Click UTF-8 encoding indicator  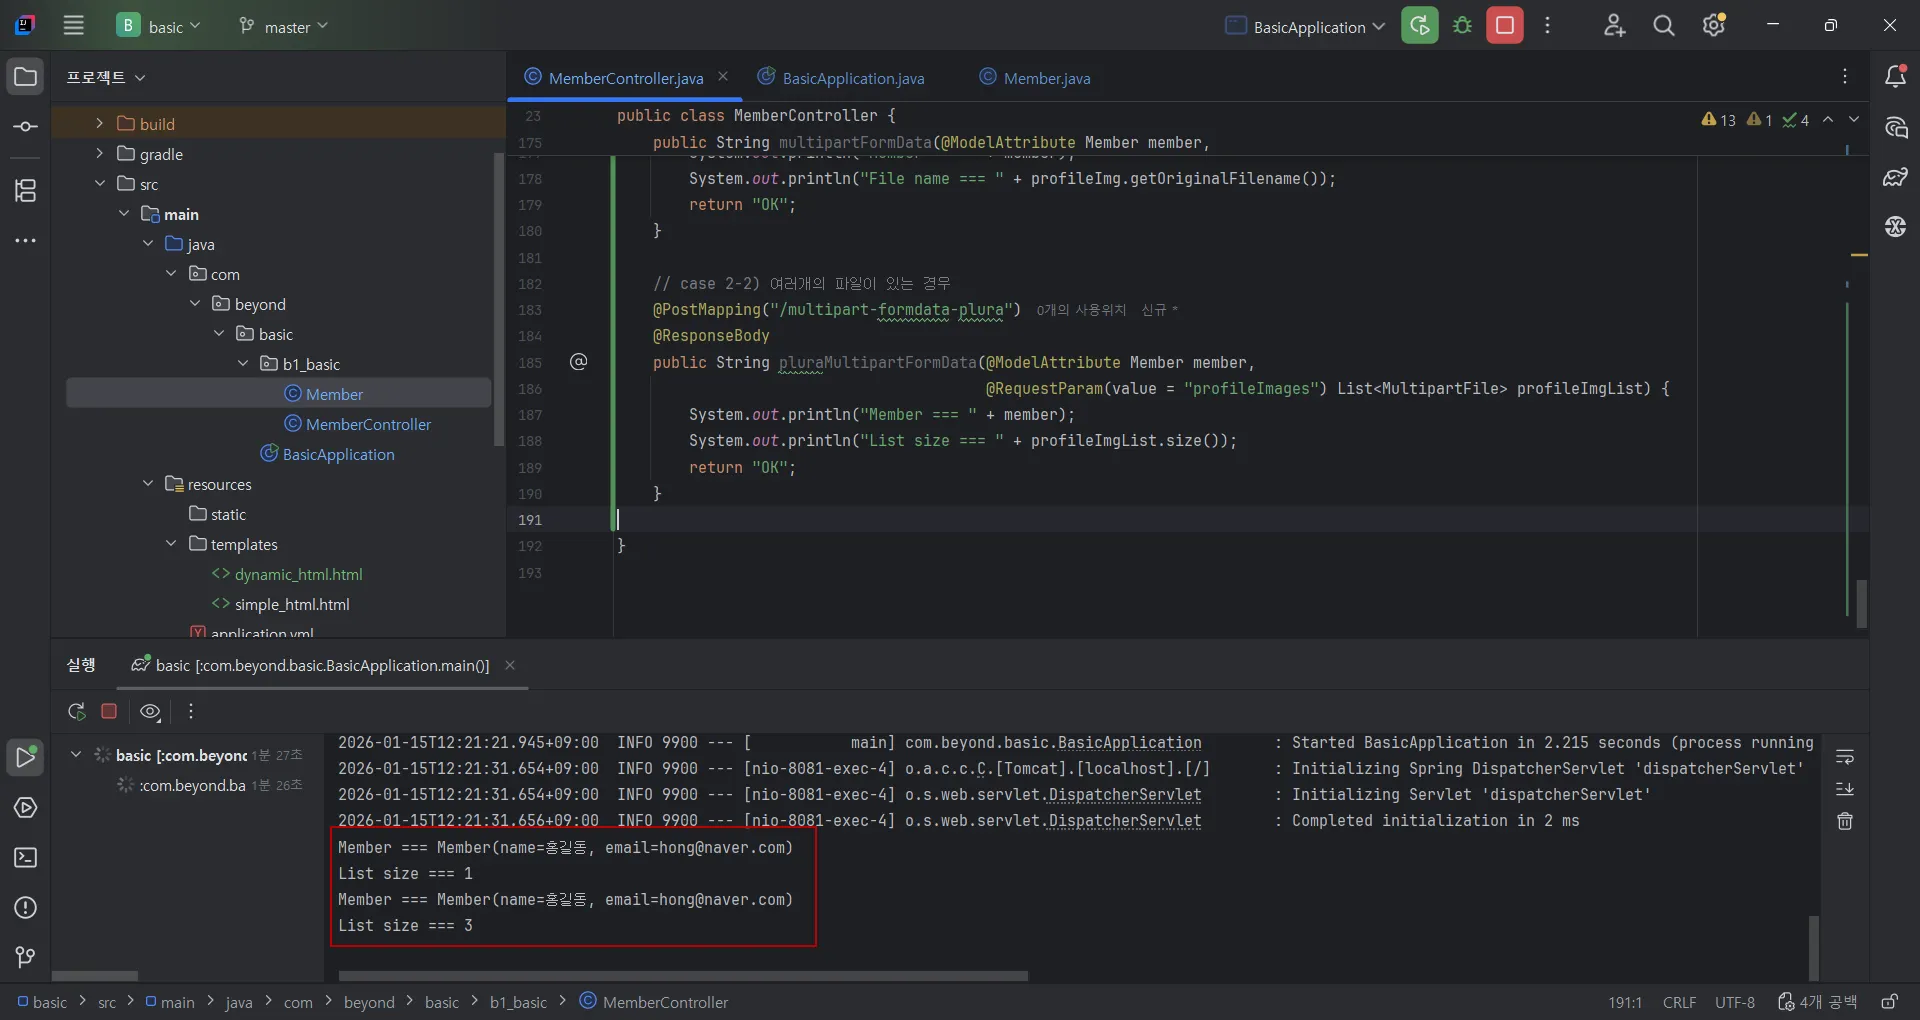pyautogui.click(x=1735, y=1002)
